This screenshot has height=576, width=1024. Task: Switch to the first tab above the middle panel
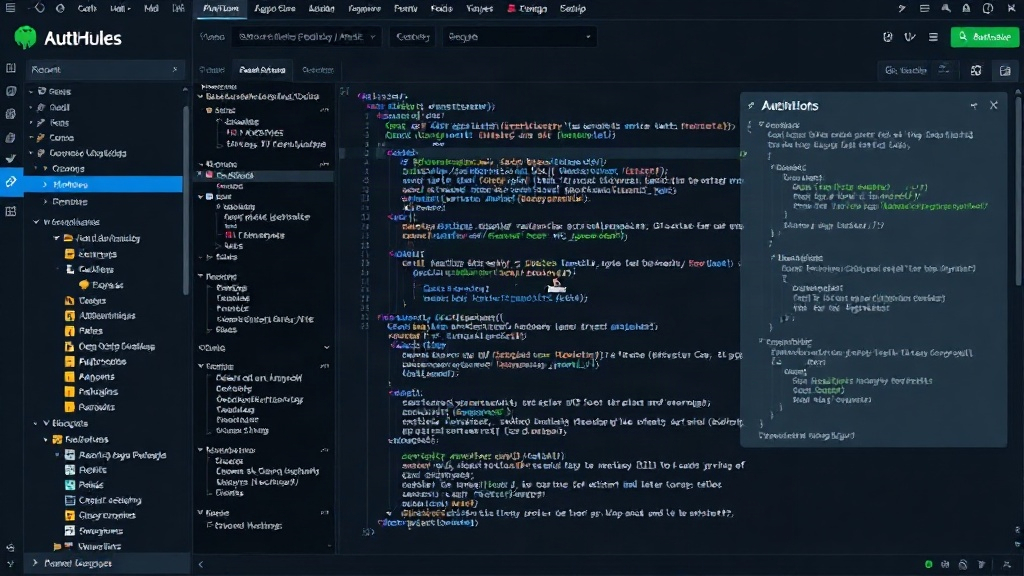point(212,70)
